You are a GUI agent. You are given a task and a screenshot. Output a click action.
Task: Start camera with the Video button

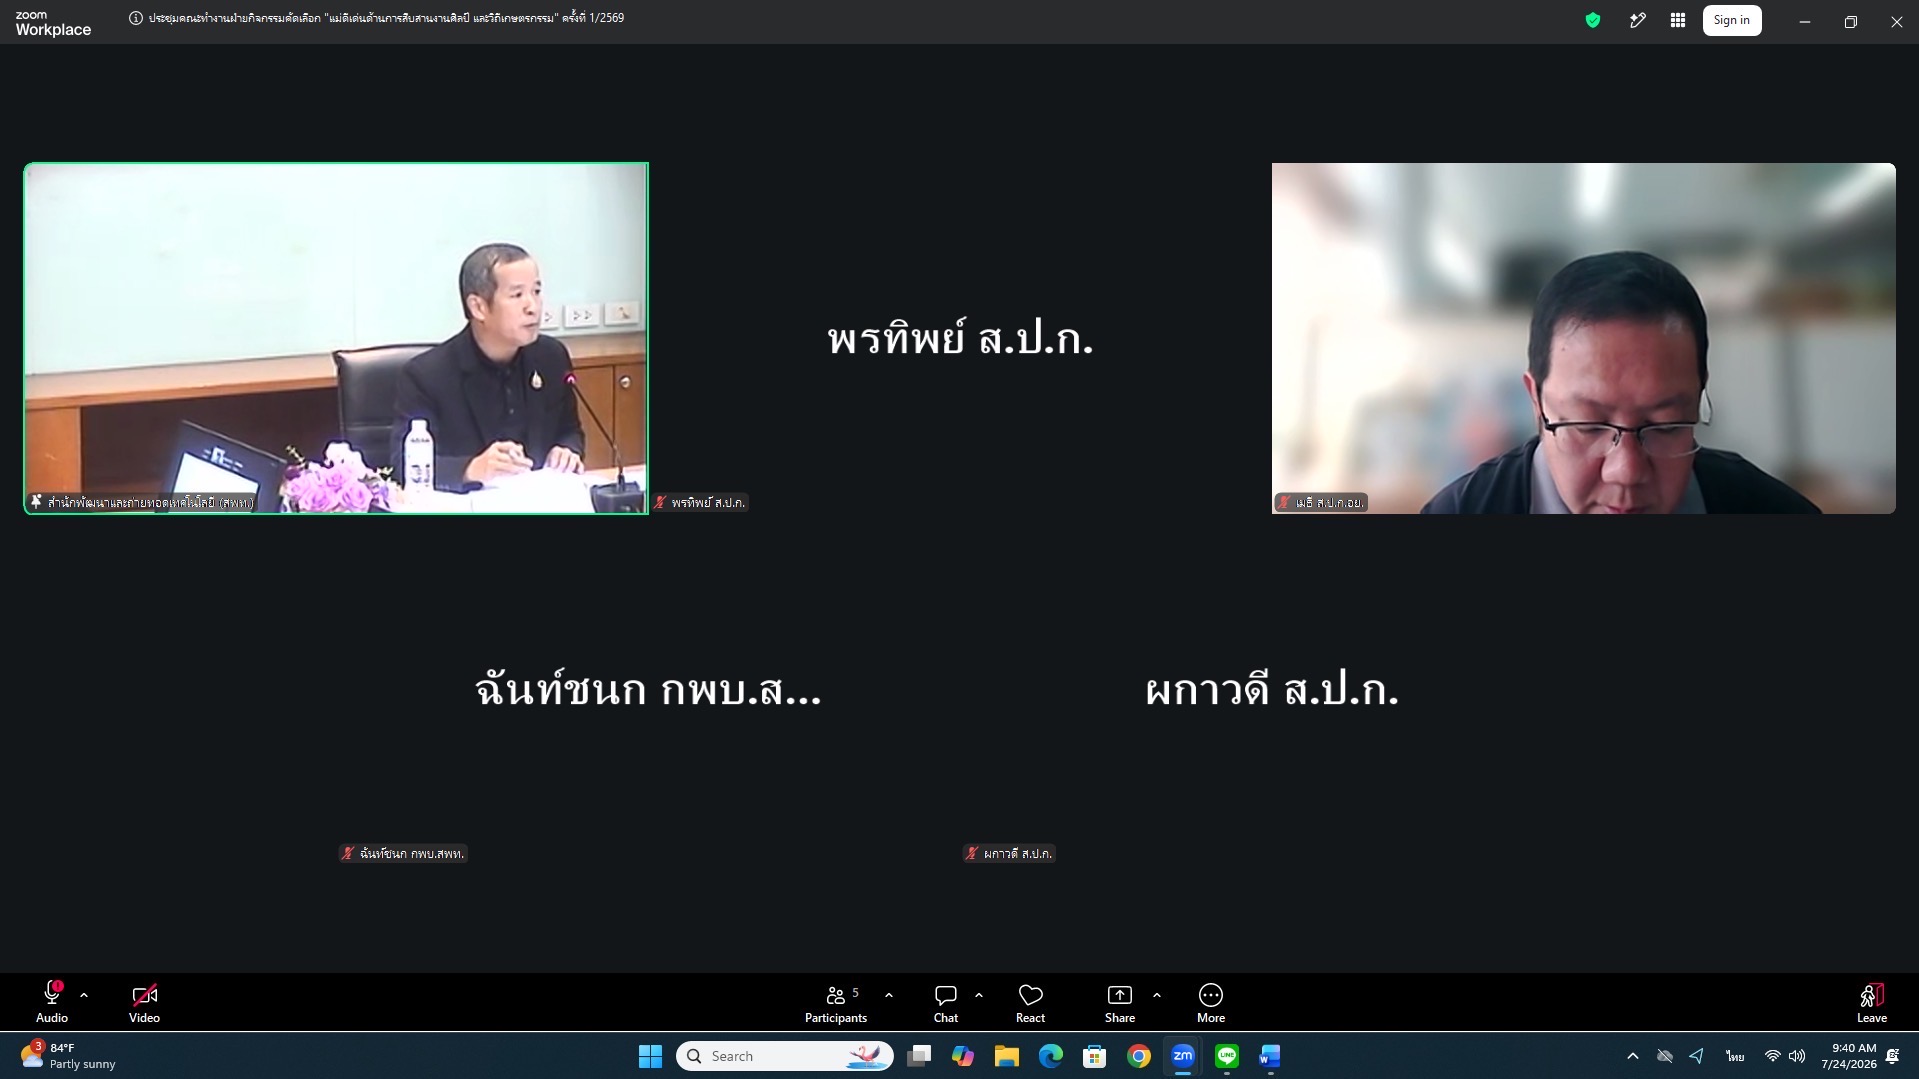coord(144,1003)
